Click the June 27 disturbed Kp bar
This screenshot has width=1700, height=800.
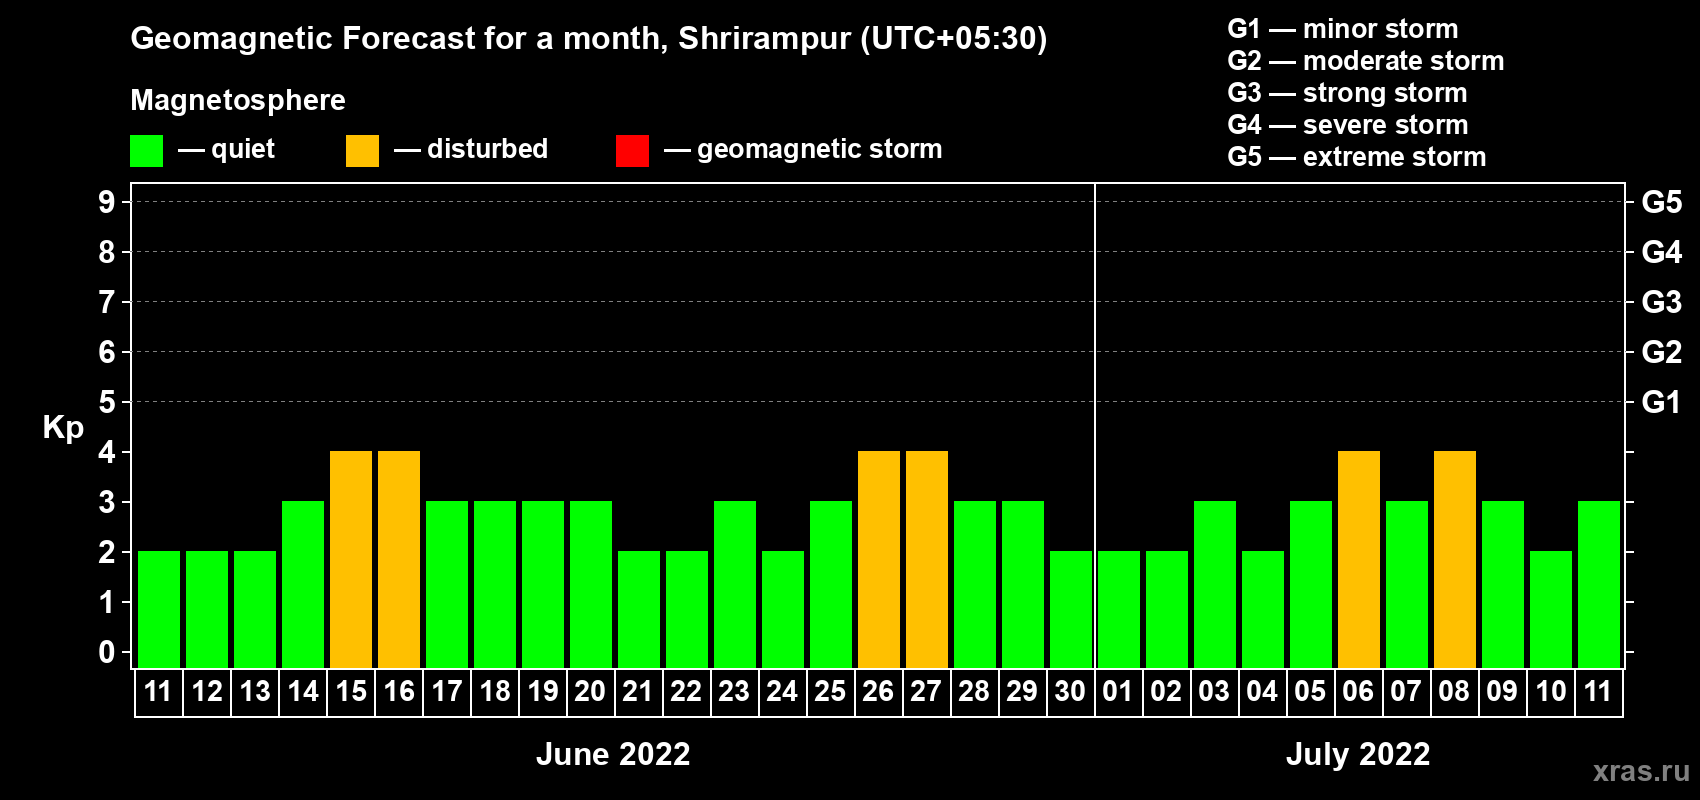pyautogui.click(x=927, y=559)
